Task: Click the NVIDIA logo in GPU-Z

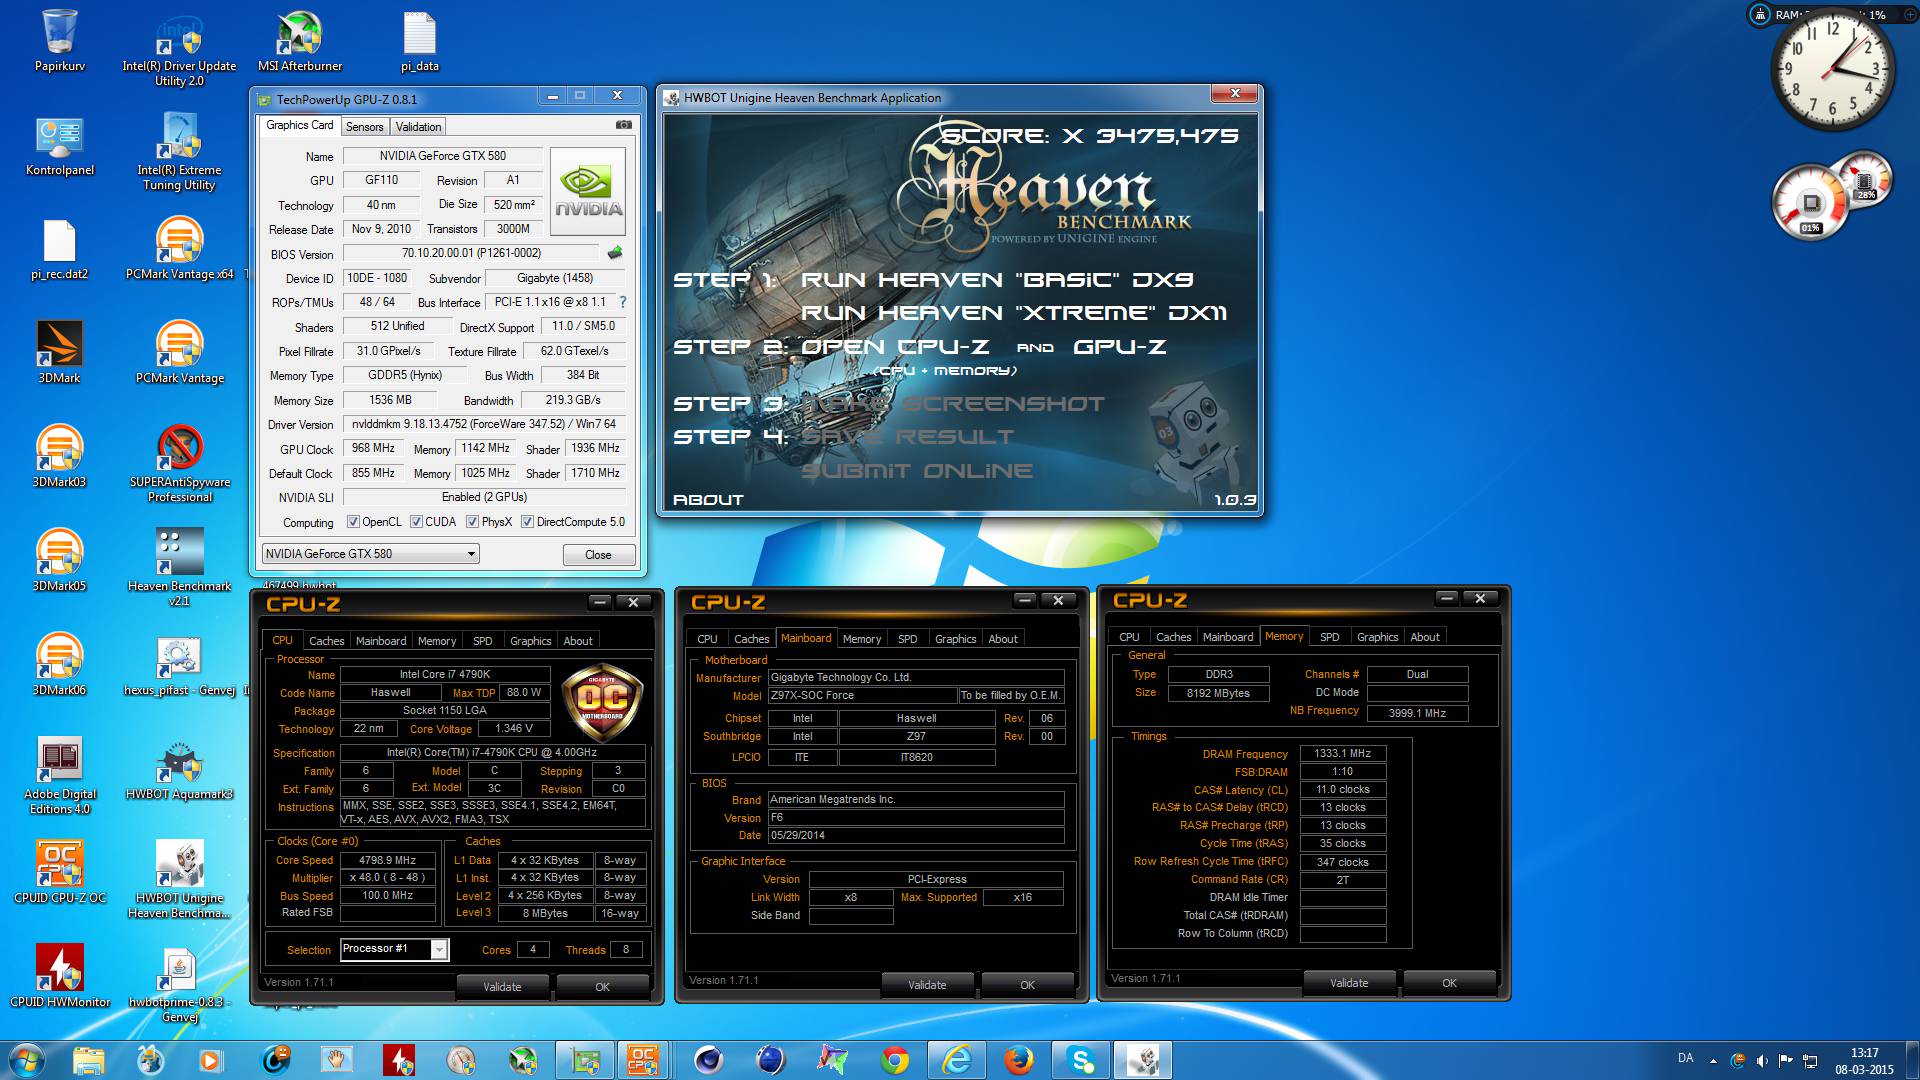Action: point(588,191)
